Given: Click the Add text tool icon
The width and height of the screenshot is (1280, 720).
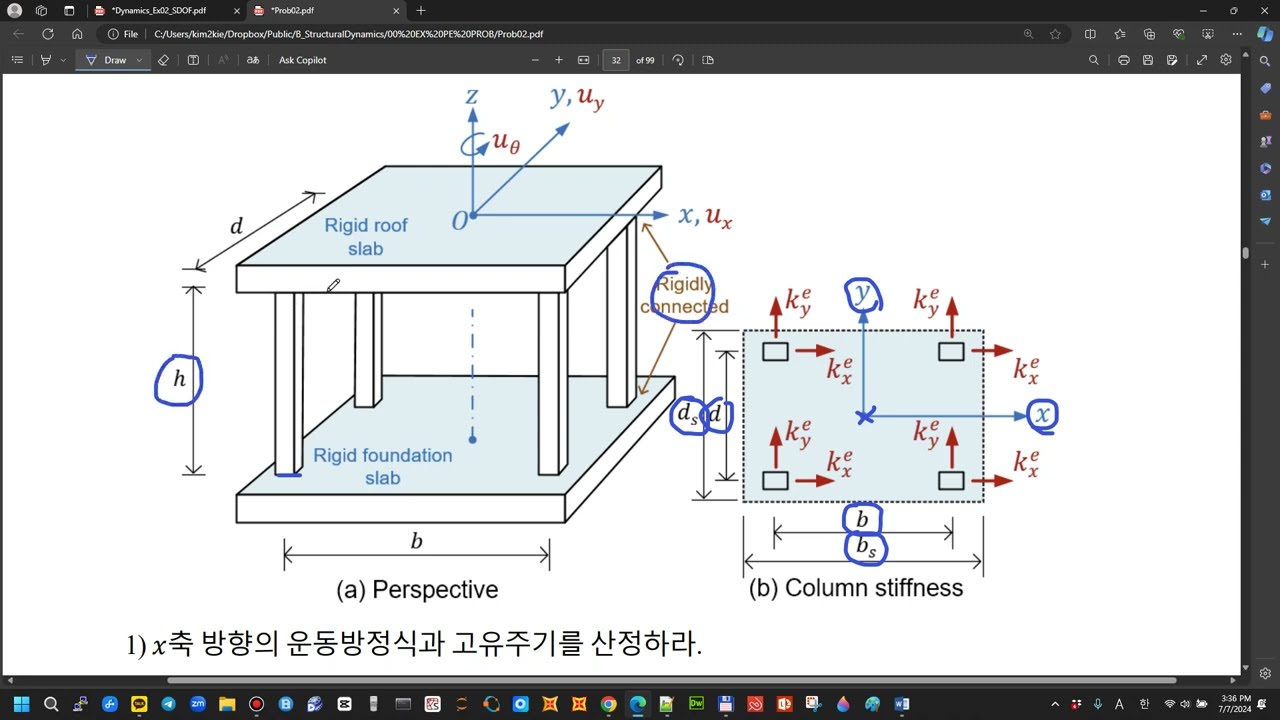Looking at the screenshot, I should pos(193,60).
